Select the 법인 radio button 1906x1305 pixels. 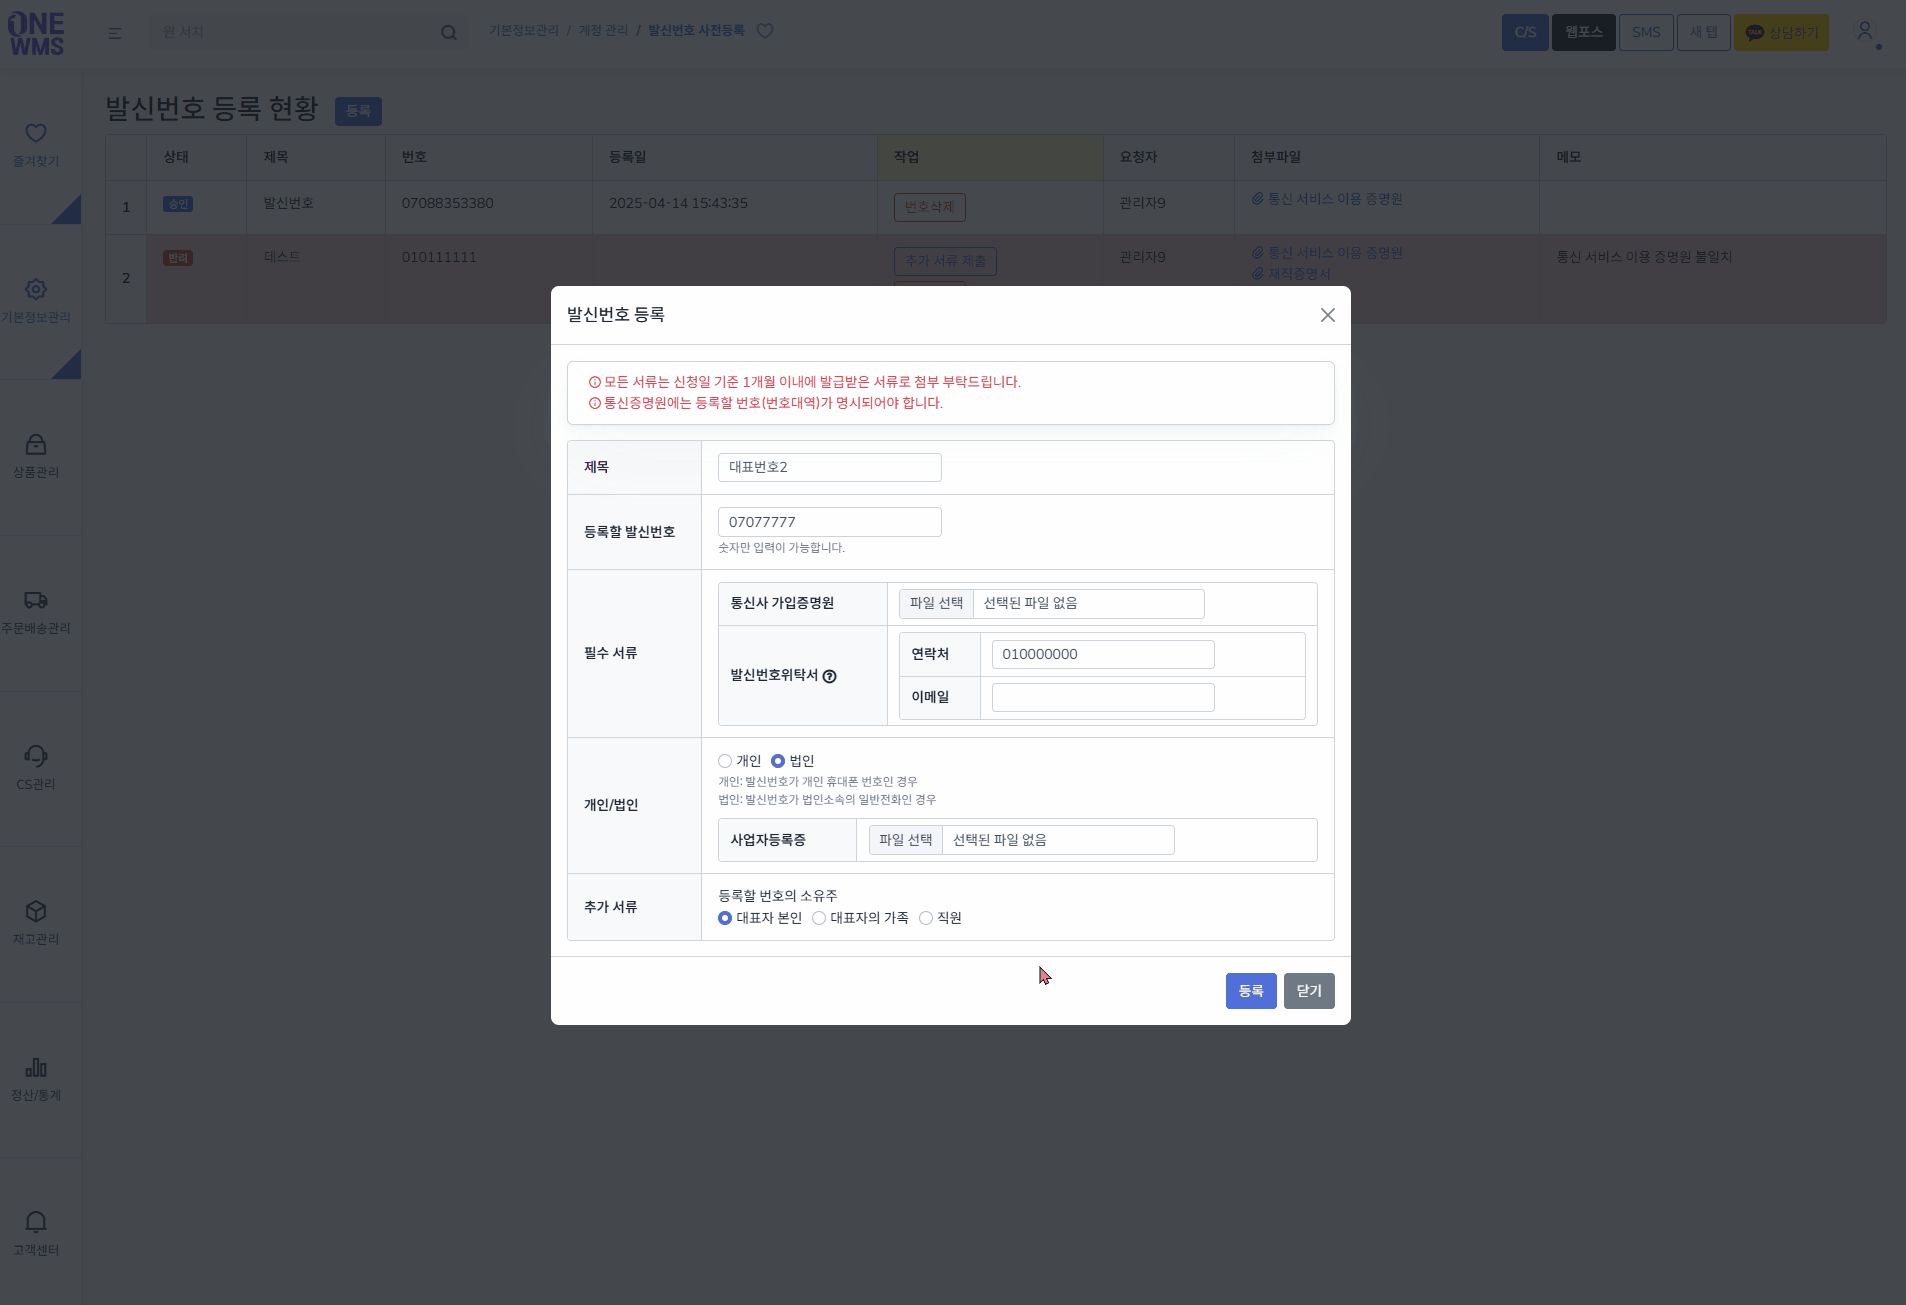[x=778, y=761]
